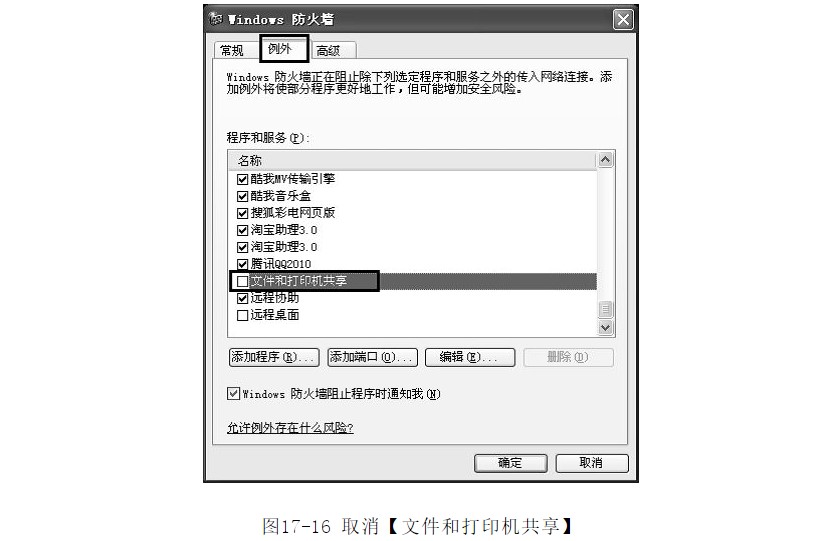The image size is (829, 541).
Task: Click the scrollbar thumb in programs list
Action: pos(605,309)
